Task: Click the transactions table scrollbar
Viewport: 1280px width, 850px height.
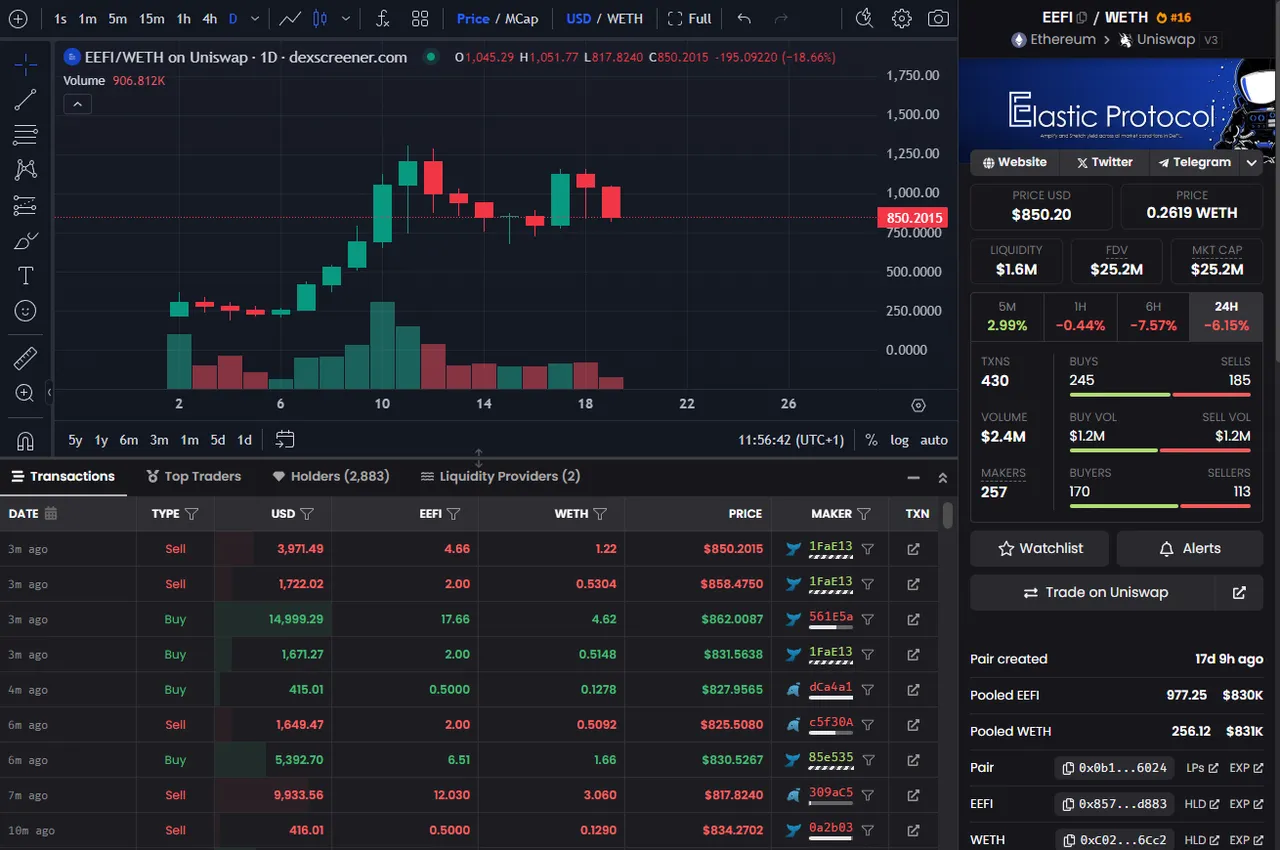Action: (947, 515)
